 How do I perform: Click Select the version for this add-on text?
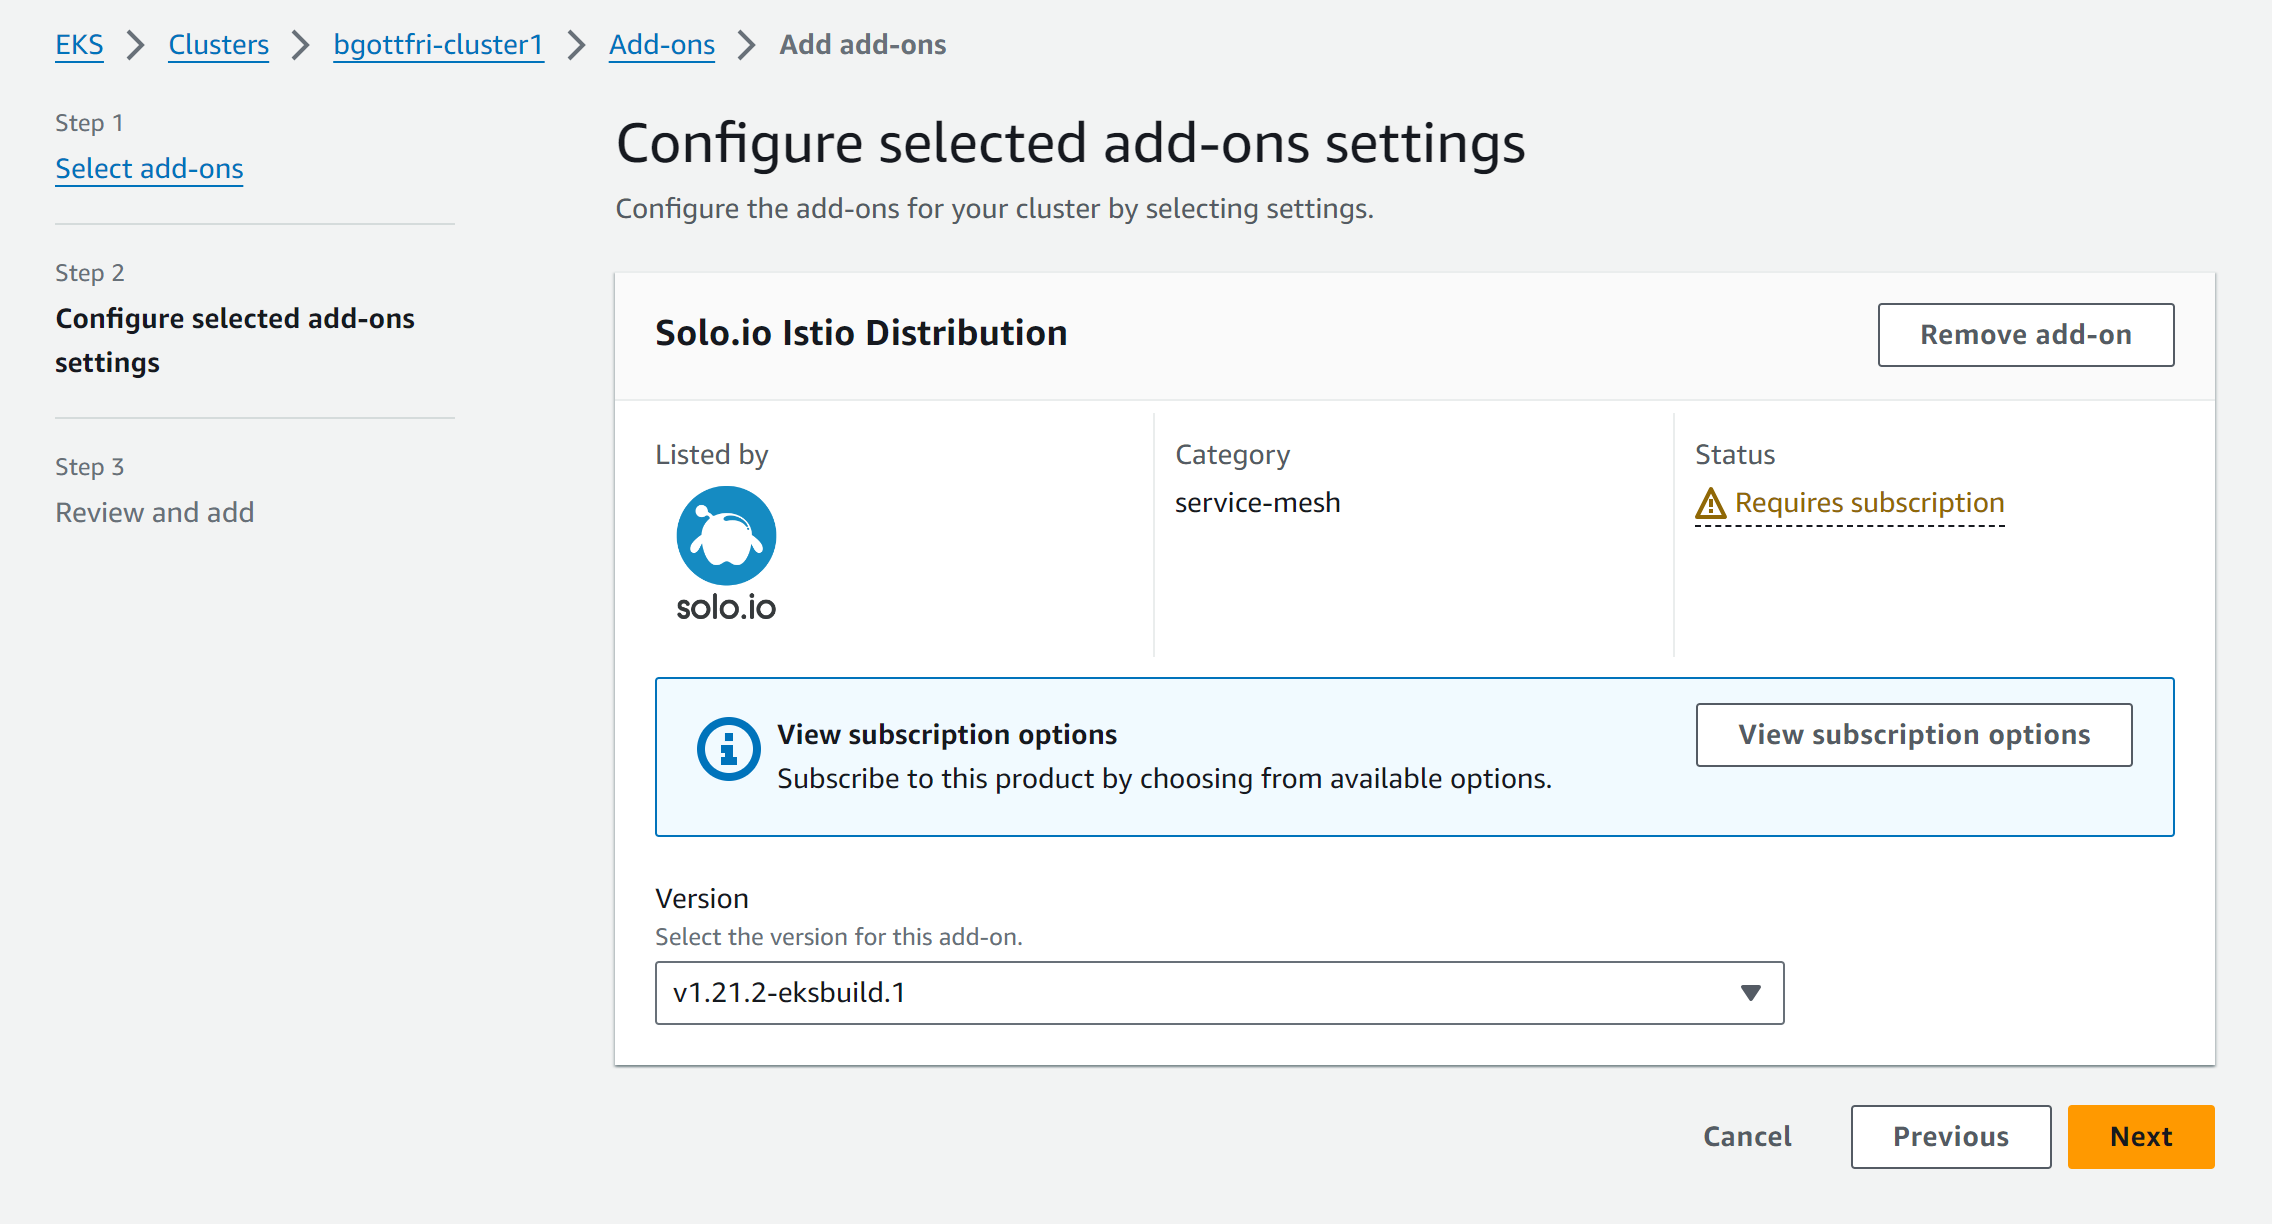[838, 937]
